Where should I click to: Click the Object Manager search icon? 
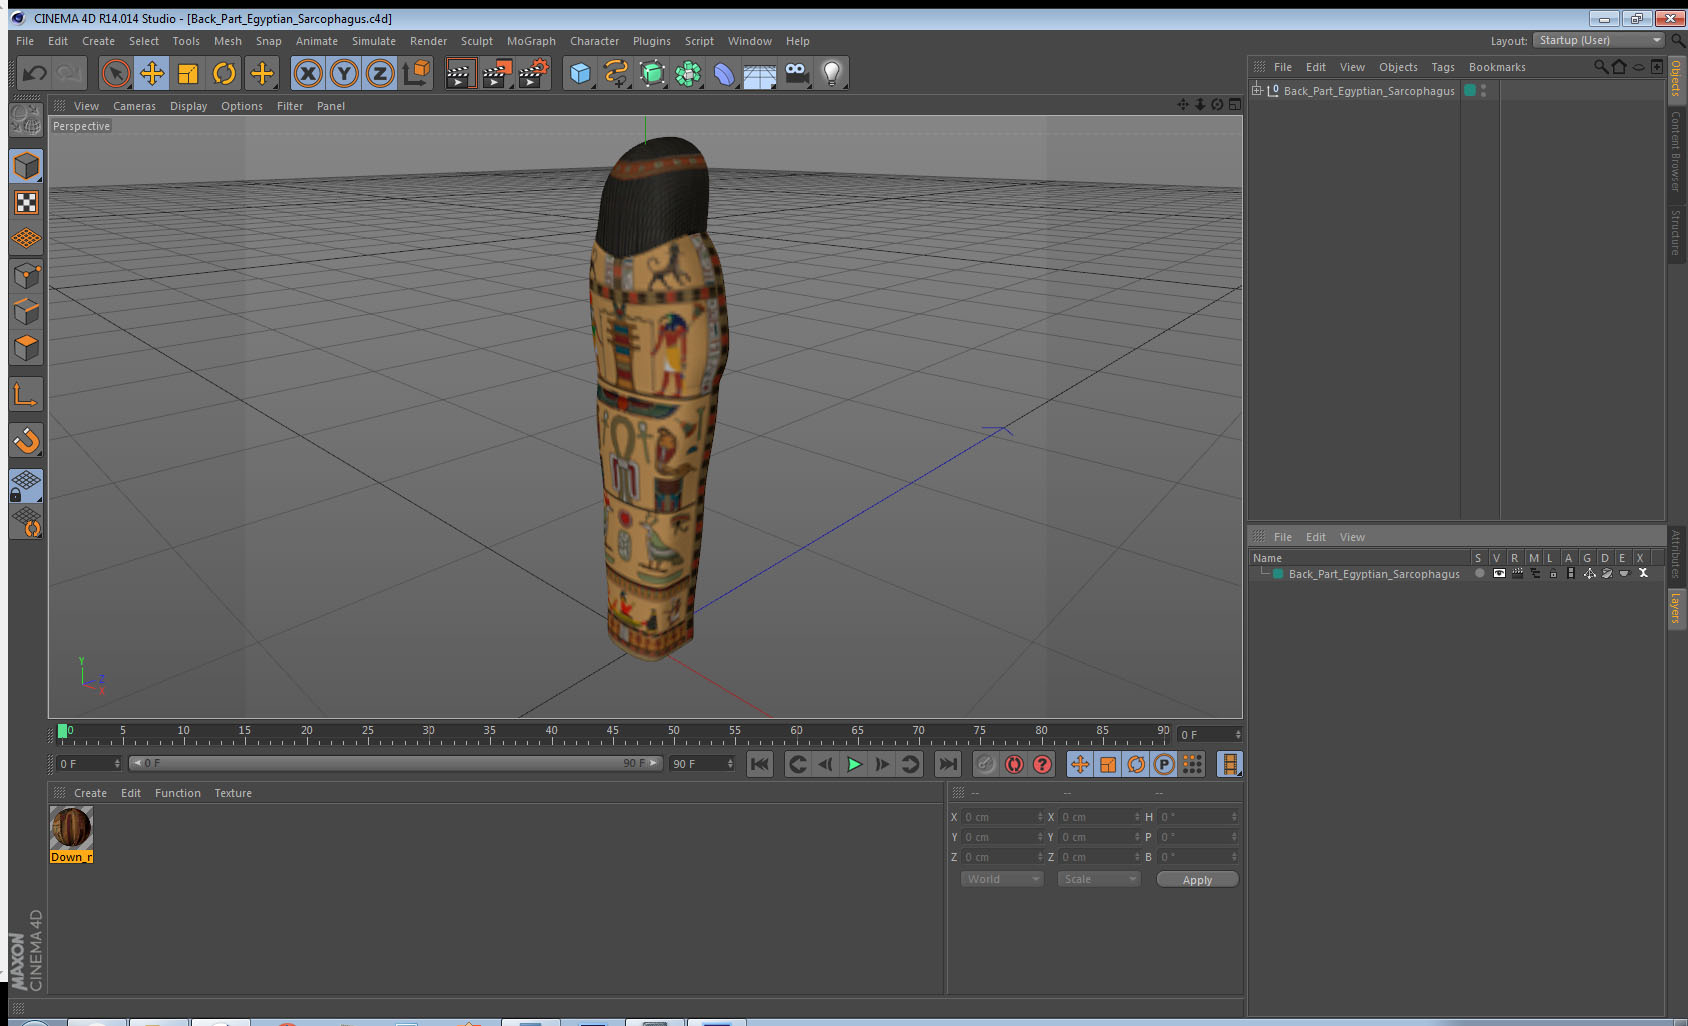pyautogui.click(x=1600, y=67)
